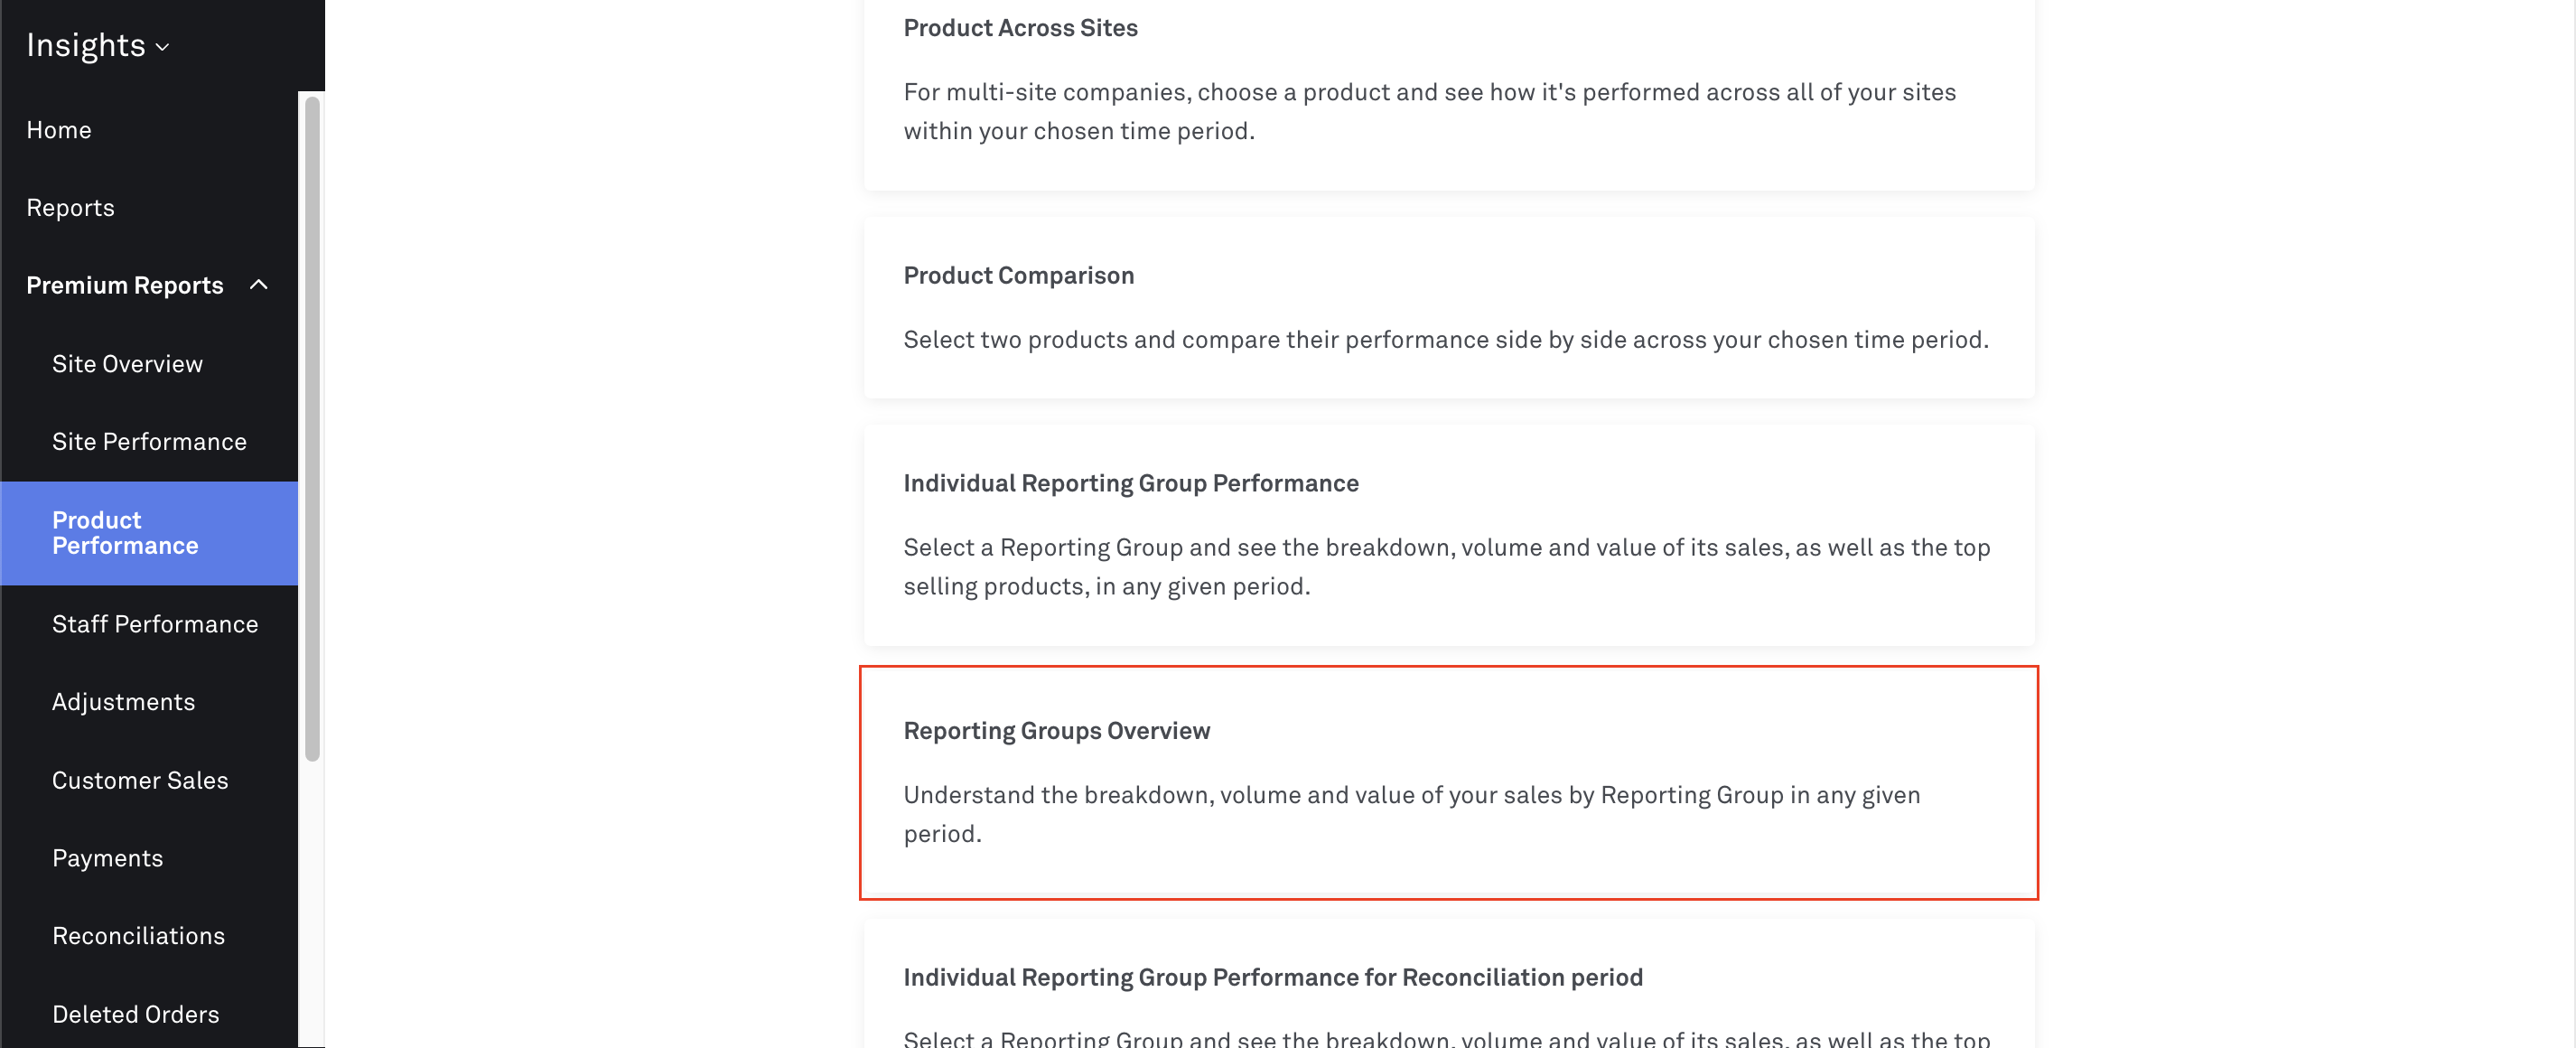Select Site Overview report
This screenshot has height=1048, width=2576.
tap(127, 363)
